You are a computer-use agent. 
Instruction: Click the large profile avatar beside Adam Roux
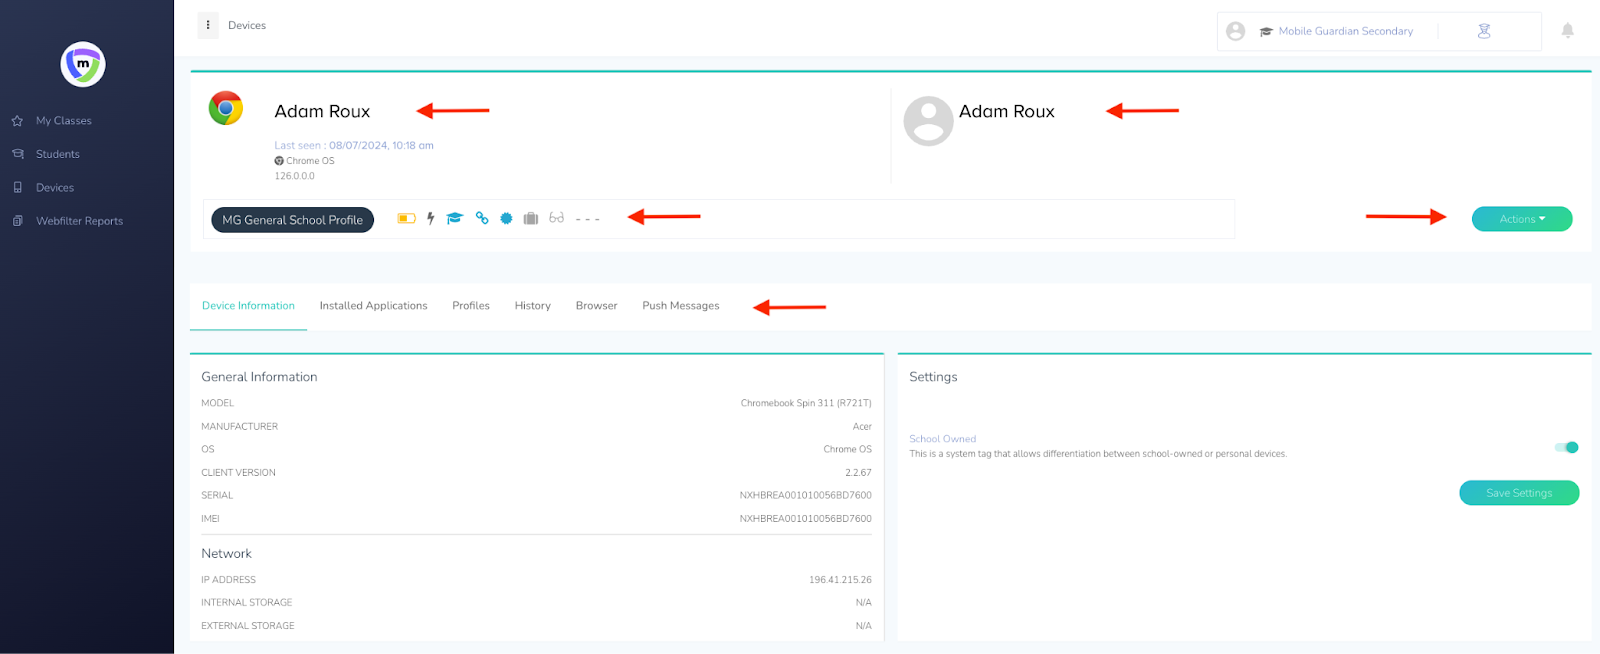[x=928, y=121]
